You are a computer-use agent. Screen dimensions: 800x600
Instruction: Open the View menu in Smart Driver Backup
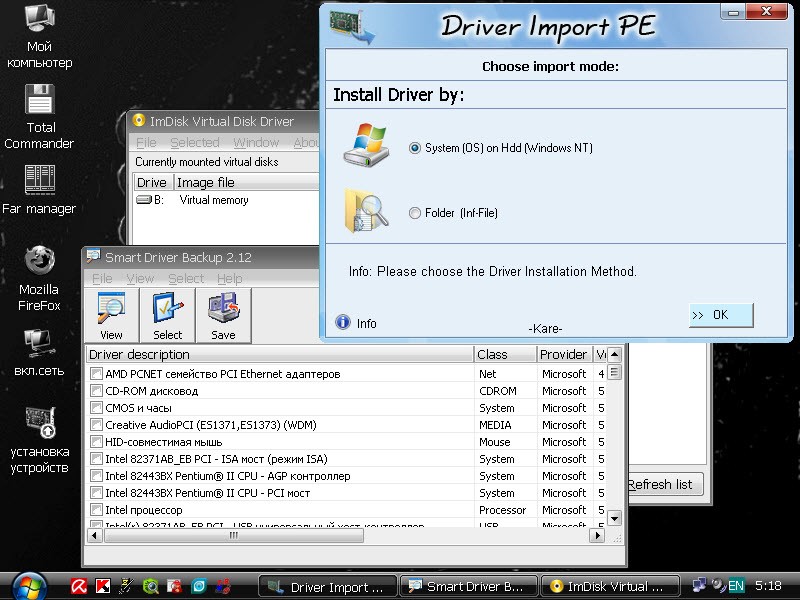coord(140,279)
